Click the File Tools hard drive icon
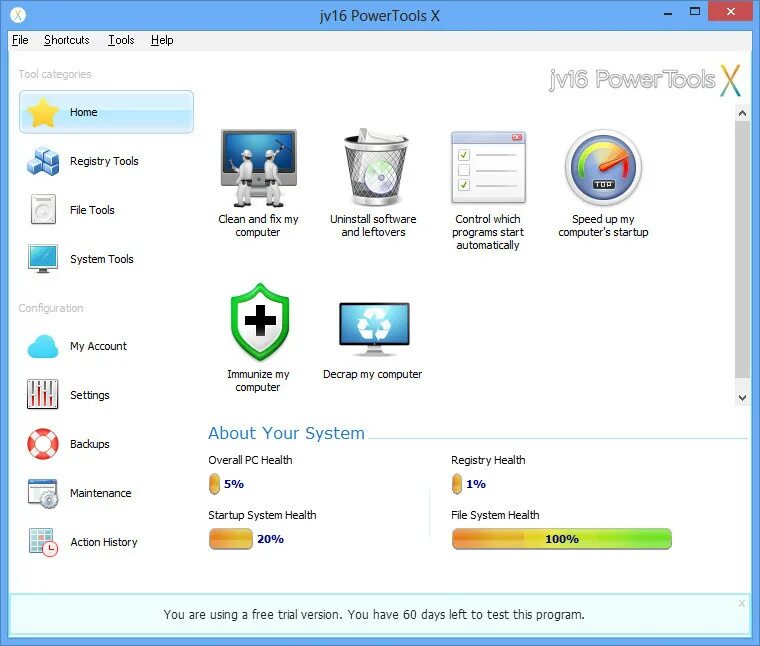Image resolution: width=760 pixels, height=646 pixels. tap(43, 209)
